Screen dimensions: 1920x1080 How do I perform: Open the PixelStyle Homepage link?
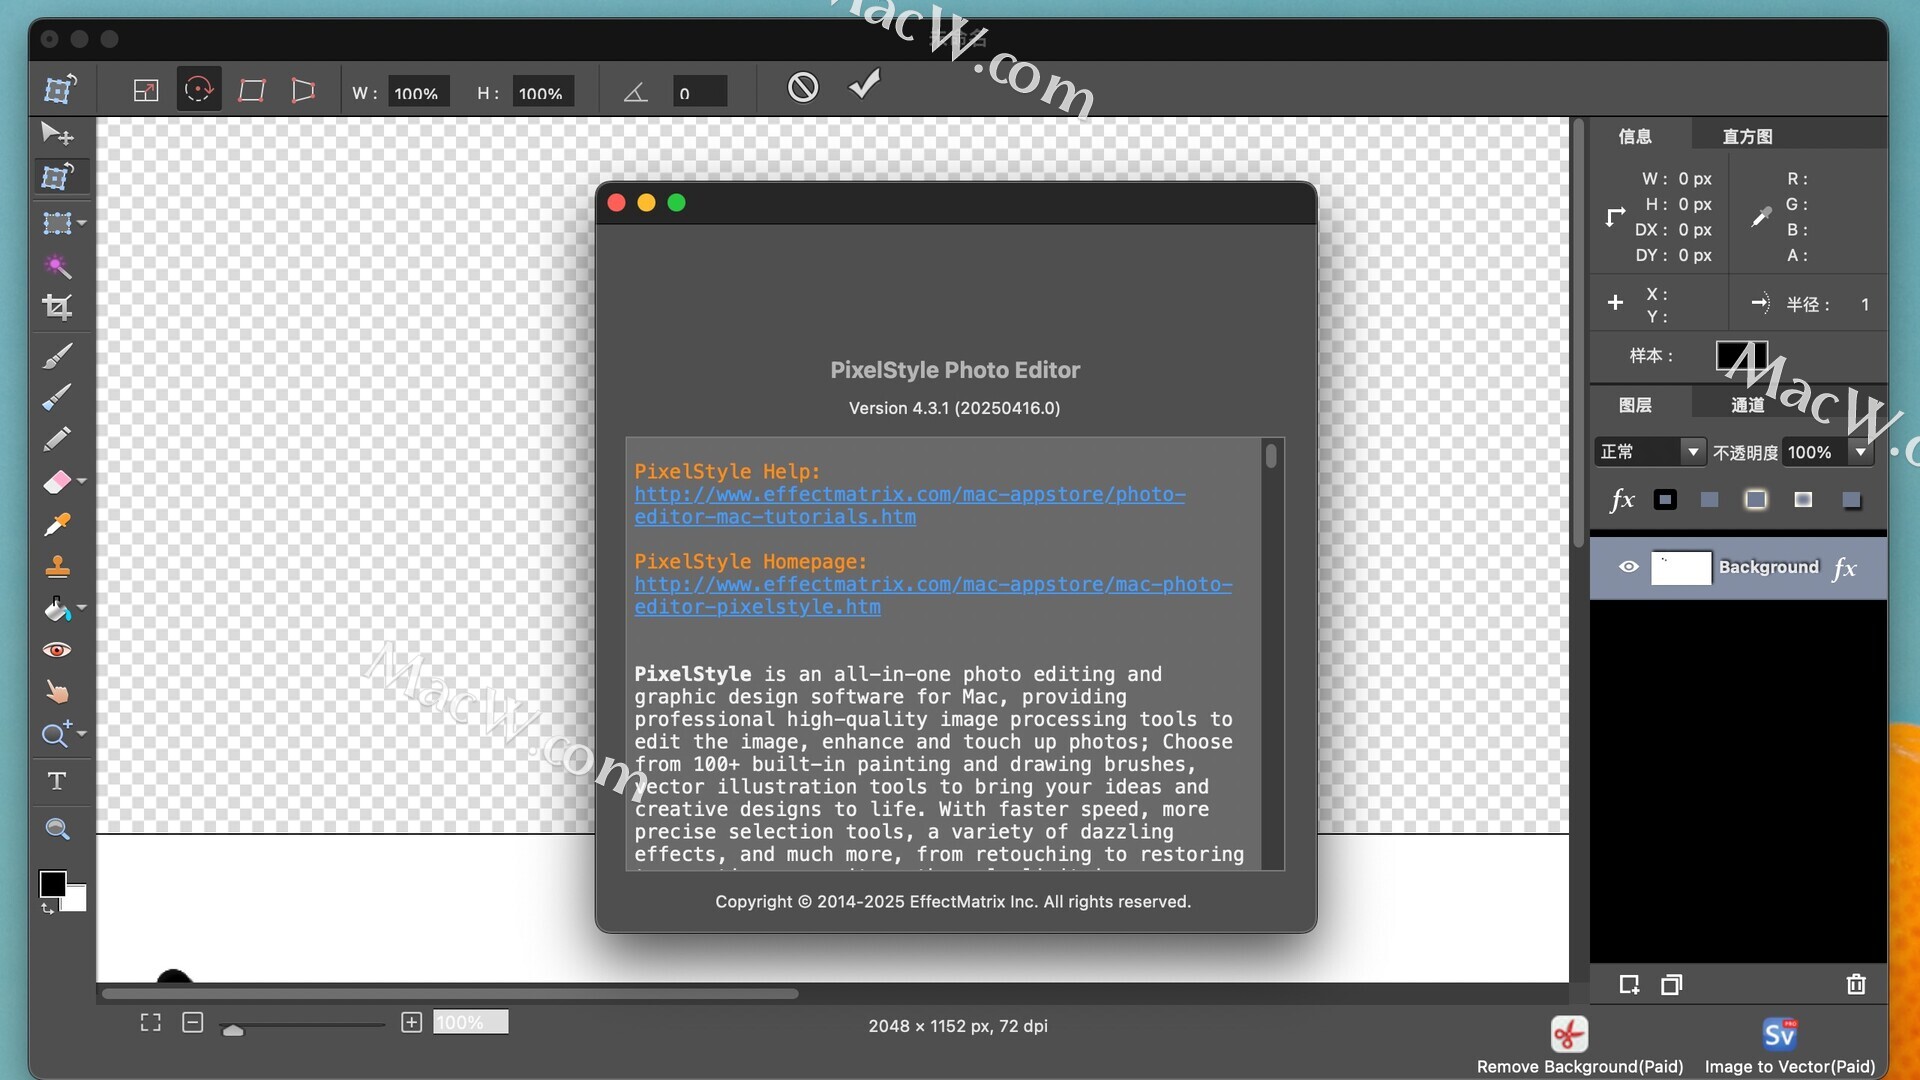tap(933, 596)
